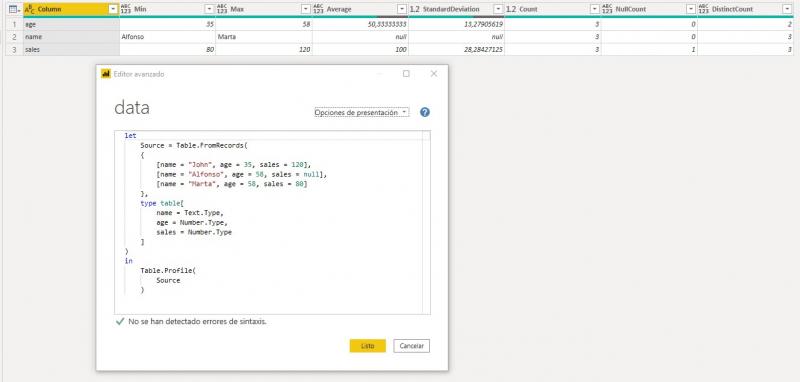This screenshot has height=382, width=800.
Task: Click the 'No se han detectado errores' status text
Action: point(197,322)
